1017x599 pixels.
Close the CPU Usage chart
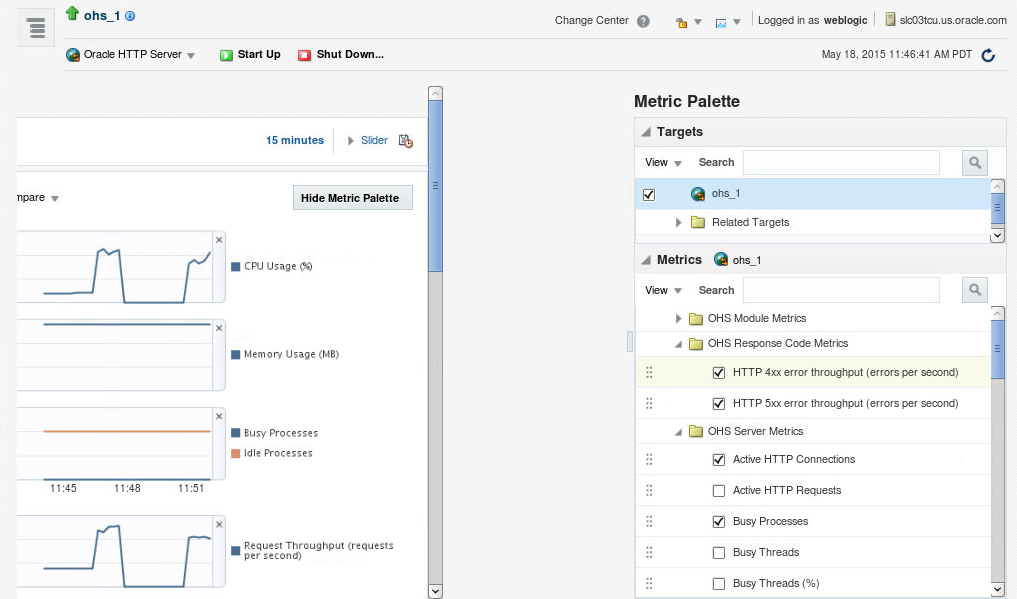219,240
